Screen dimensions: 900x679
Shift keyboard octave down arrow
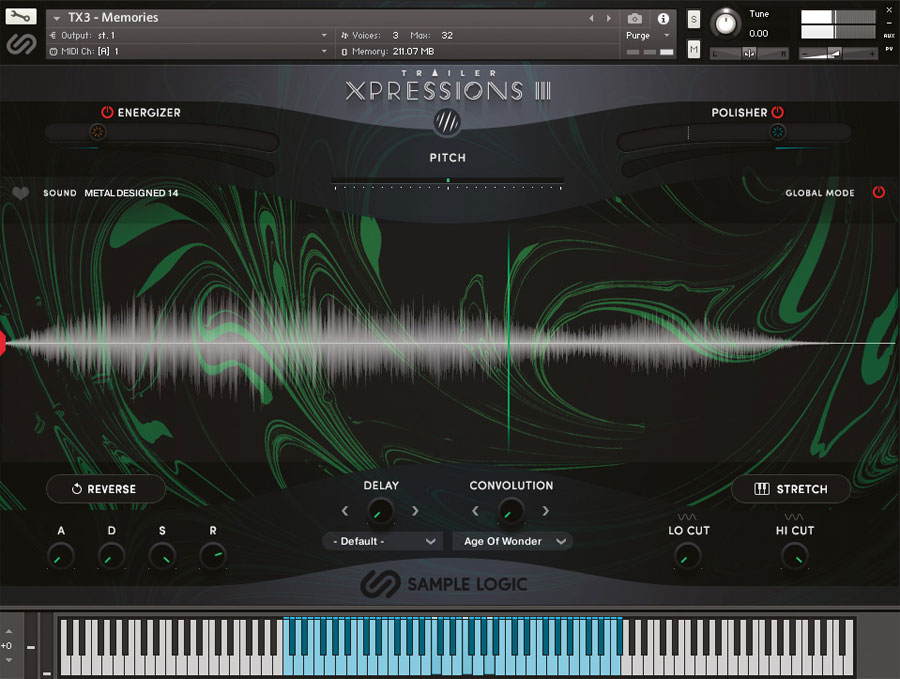(x=9, y=660)
